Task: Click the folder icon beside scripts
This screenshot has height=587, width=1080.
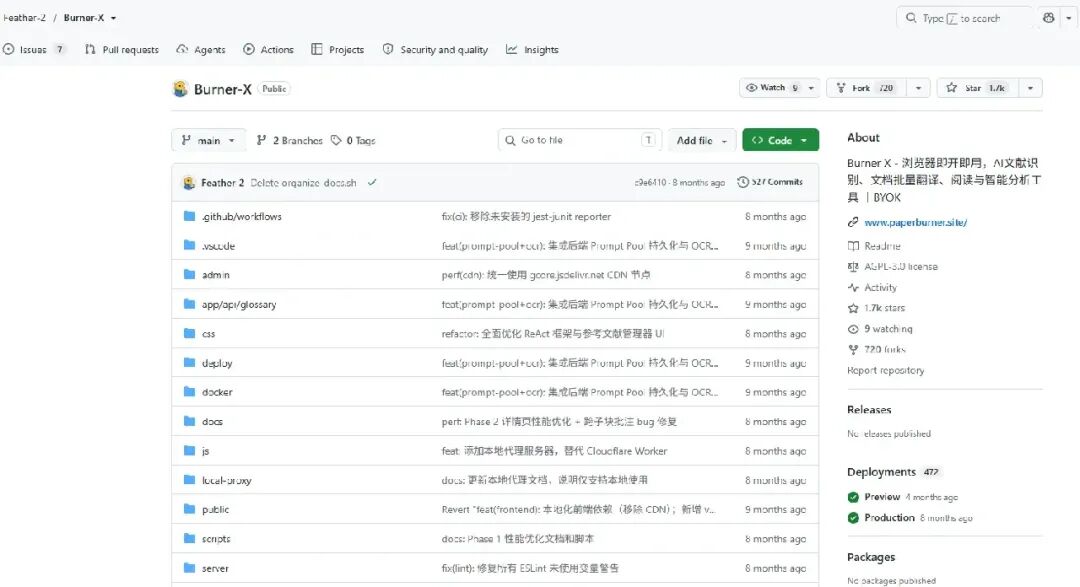Action: (189, 538)
